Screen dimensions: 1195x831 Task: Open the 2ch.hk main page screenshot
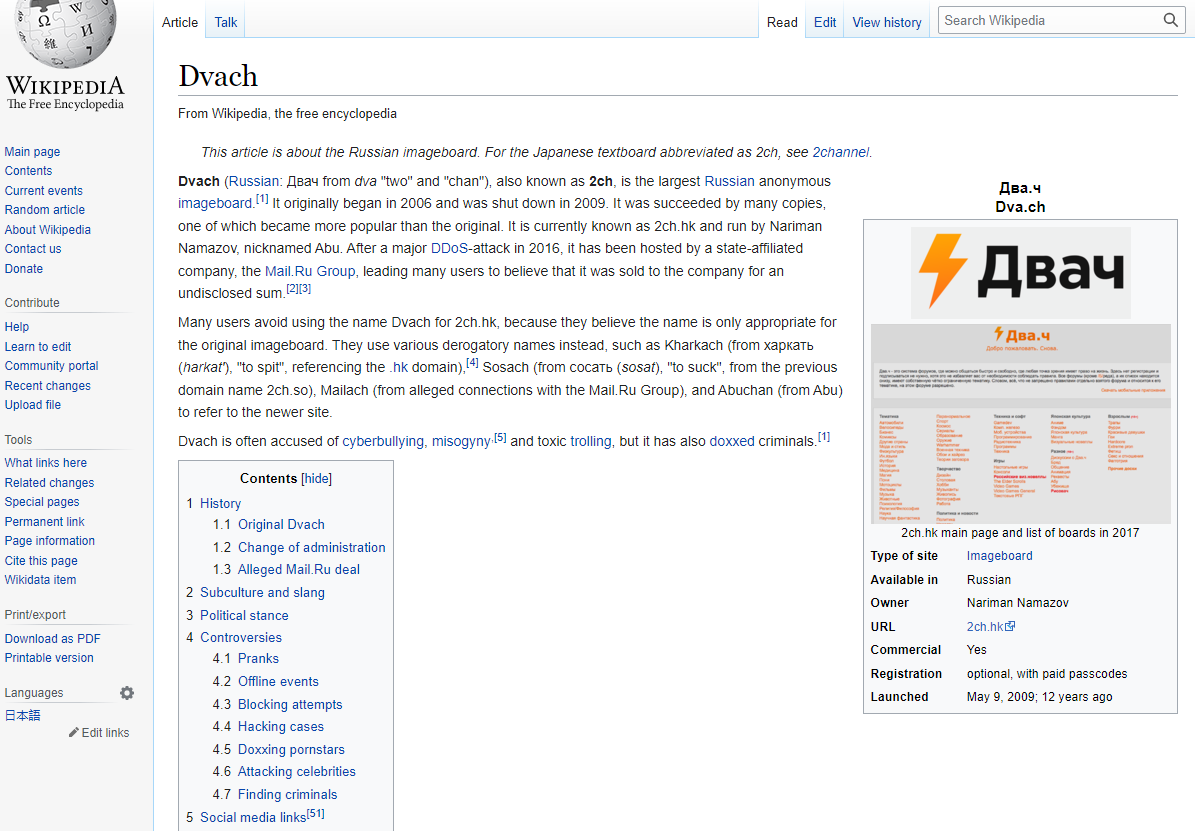point(1020,423)
